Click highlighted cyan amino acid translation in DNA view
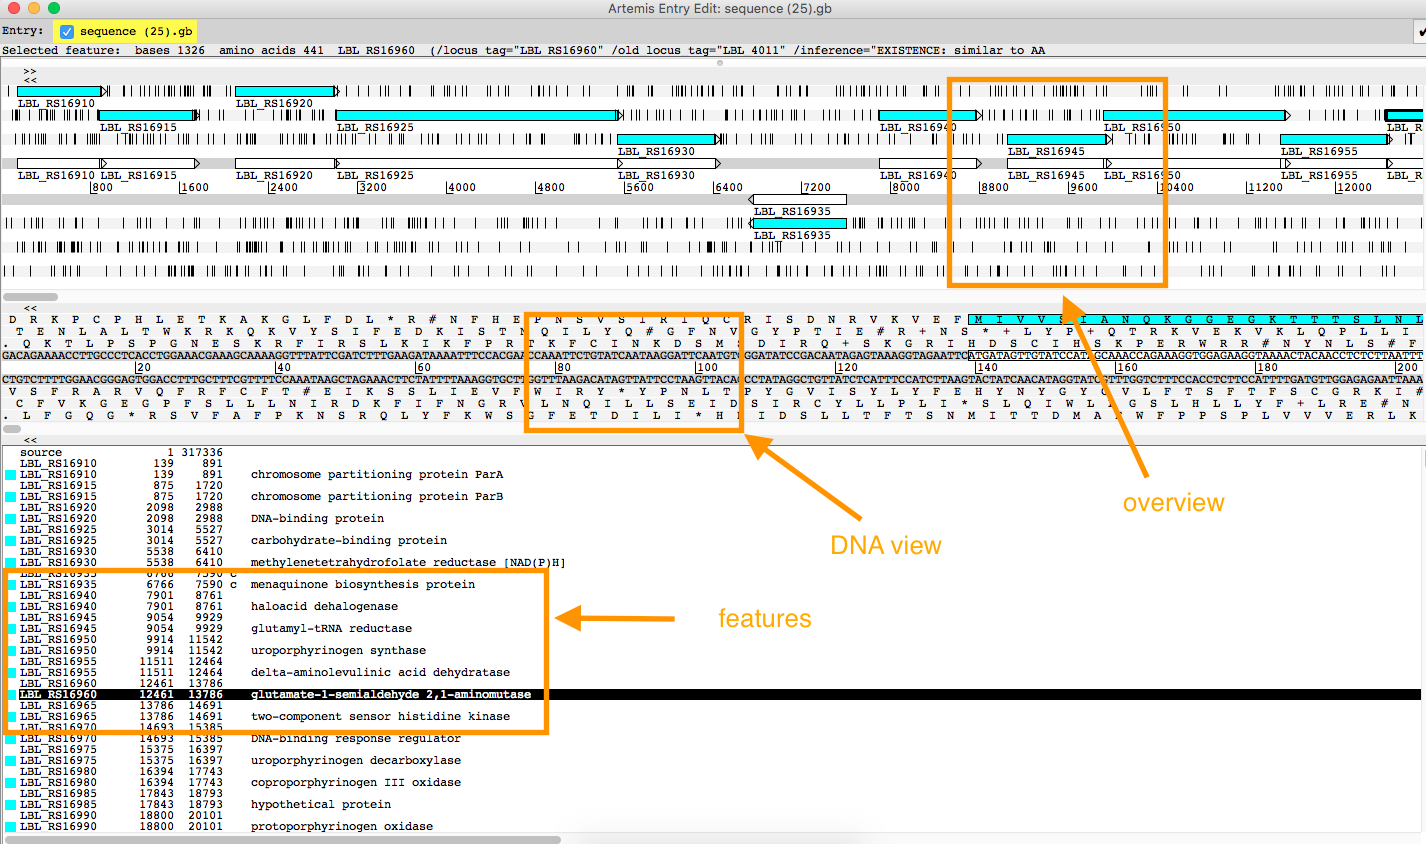Screen dimensions: 1426x844 pos(1195,319)
